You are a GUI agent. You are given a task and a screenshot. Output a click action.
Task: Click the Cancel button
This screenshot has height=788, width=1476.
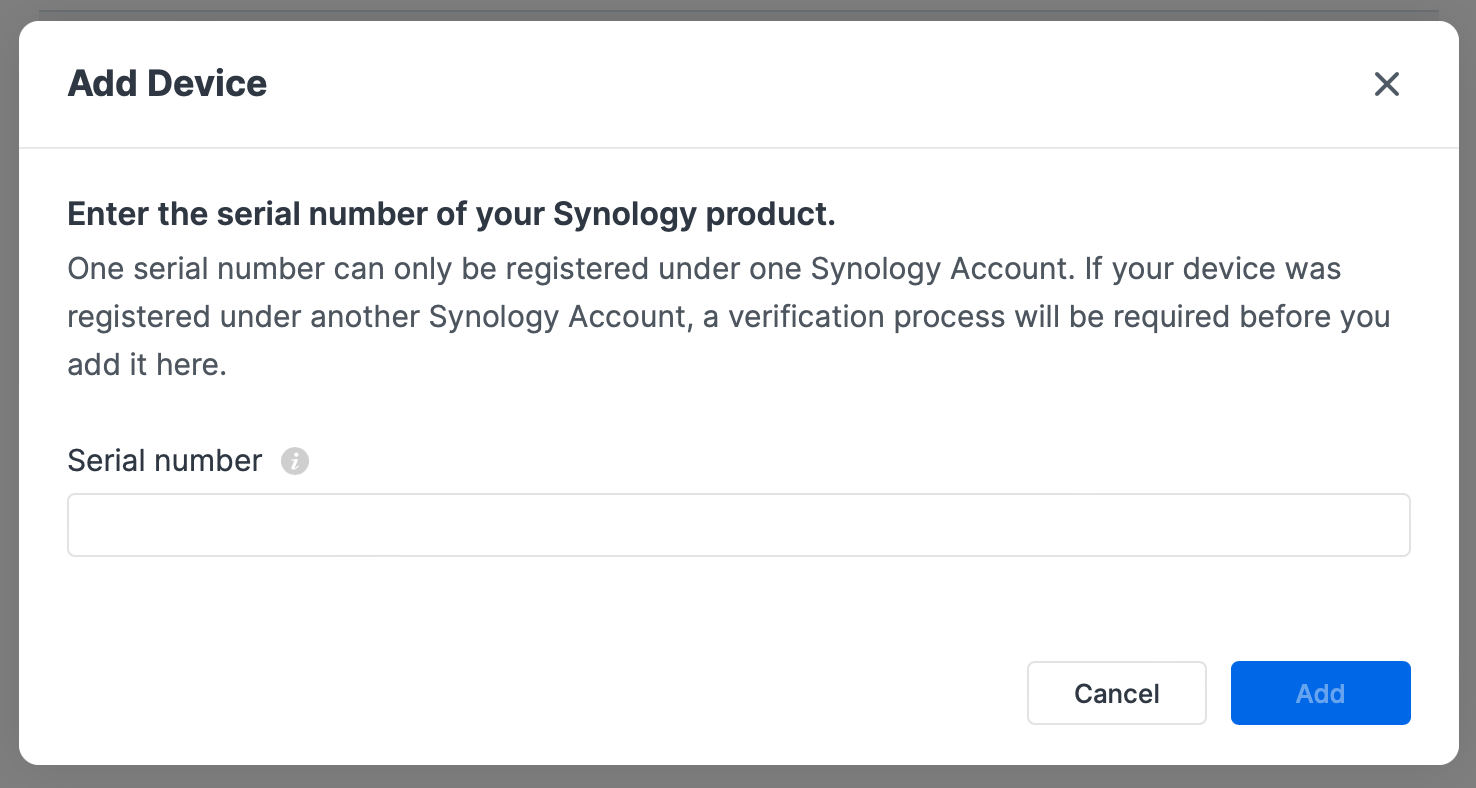[1116, 693]
